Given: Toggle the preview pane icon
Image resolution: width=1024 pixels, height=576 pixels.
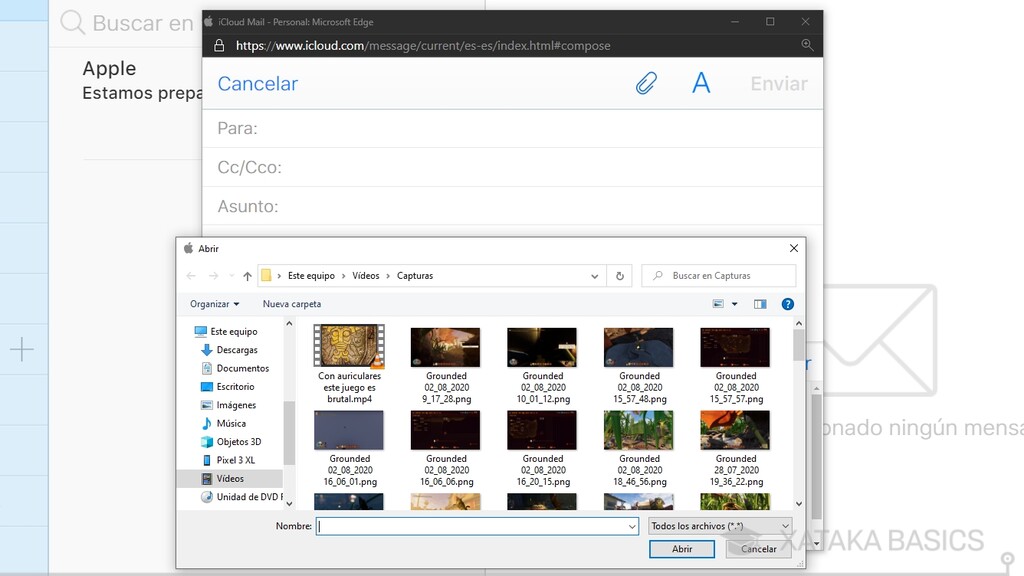Looking at the screenshot, I should click(760, 304).
